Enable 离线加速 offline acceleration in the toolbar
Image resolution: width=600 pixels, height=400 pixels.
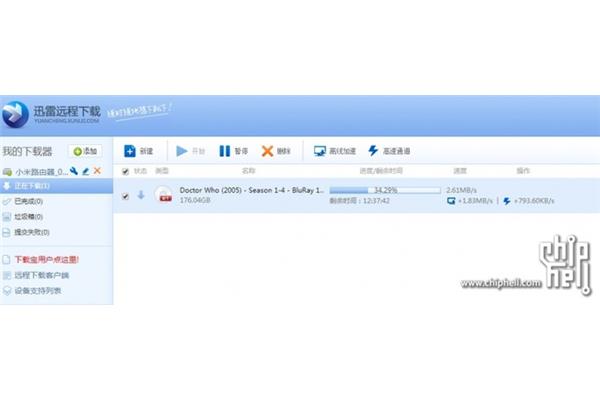[335, 151]
